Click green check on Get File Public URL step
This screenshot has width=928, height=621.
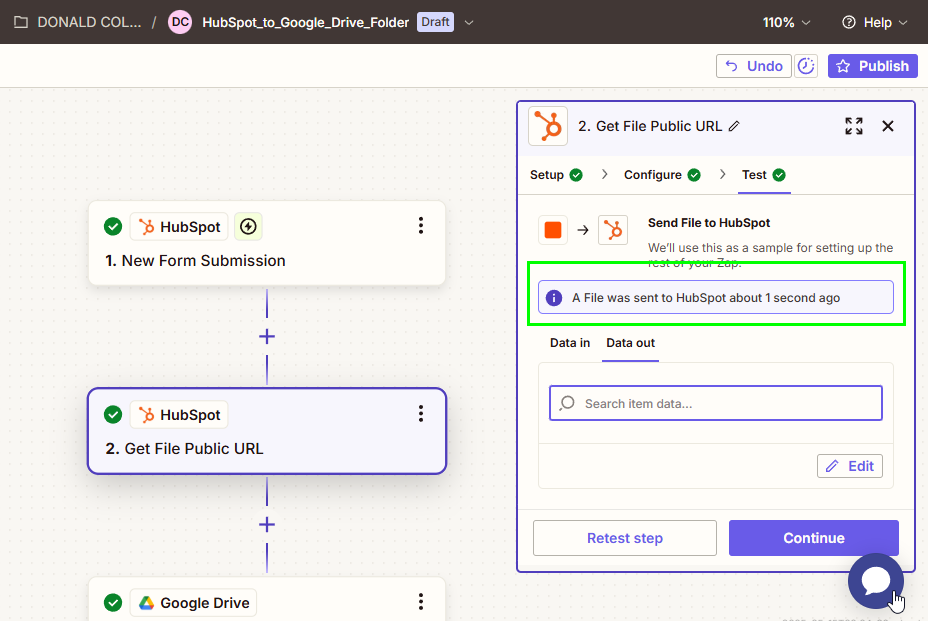click(113, 415)
